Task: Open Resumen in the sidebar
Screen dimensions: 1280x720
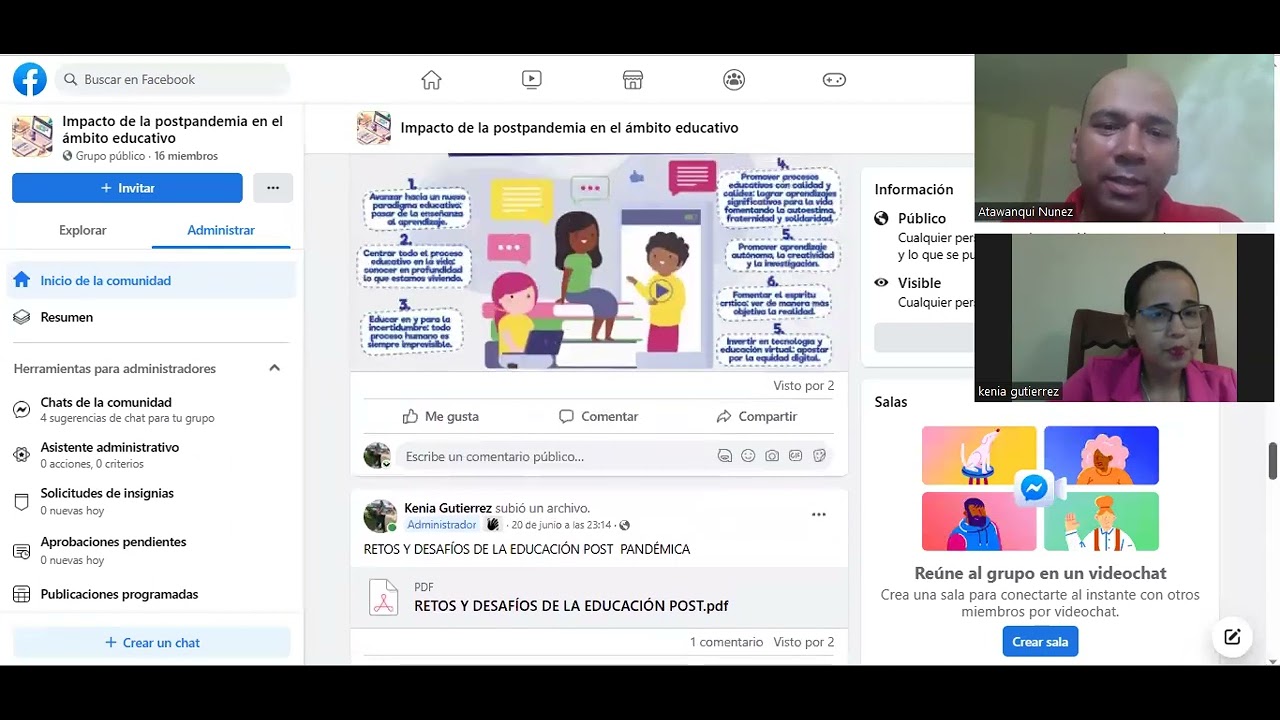Action: tap(152, 317)
